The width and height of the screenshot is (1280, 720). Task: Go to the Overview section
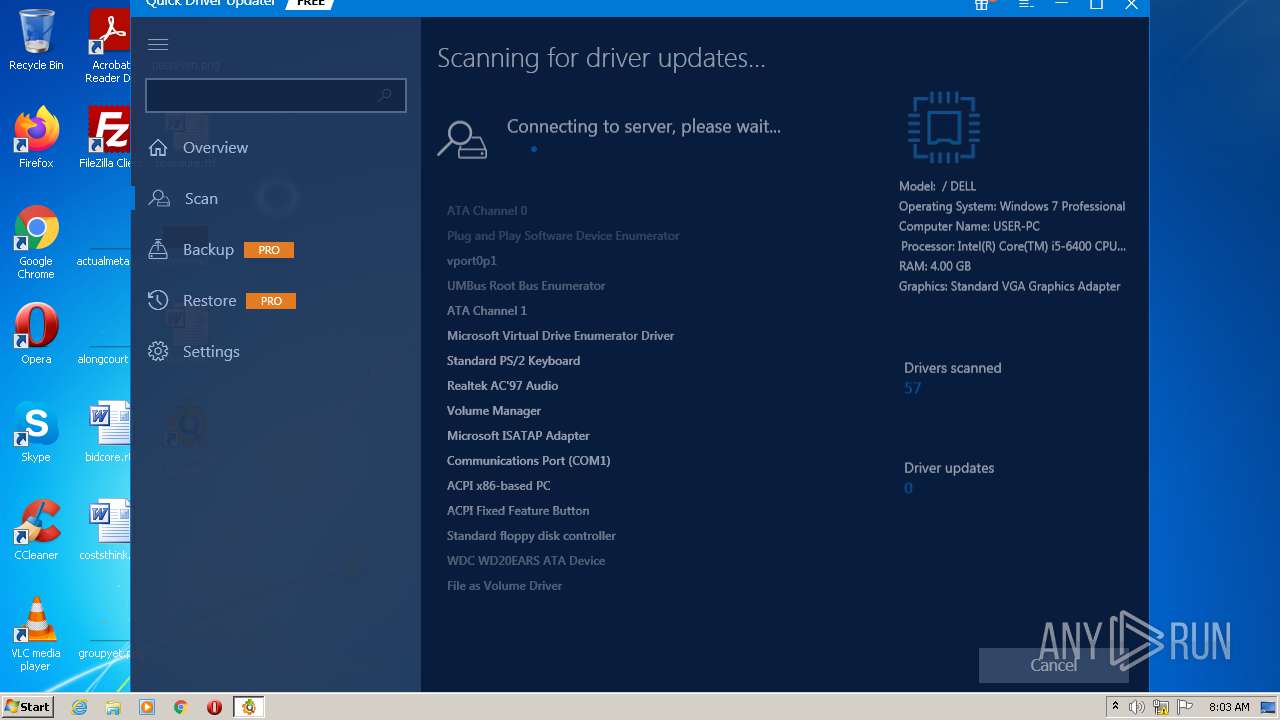pyautogui.click(x=215, y=147)
